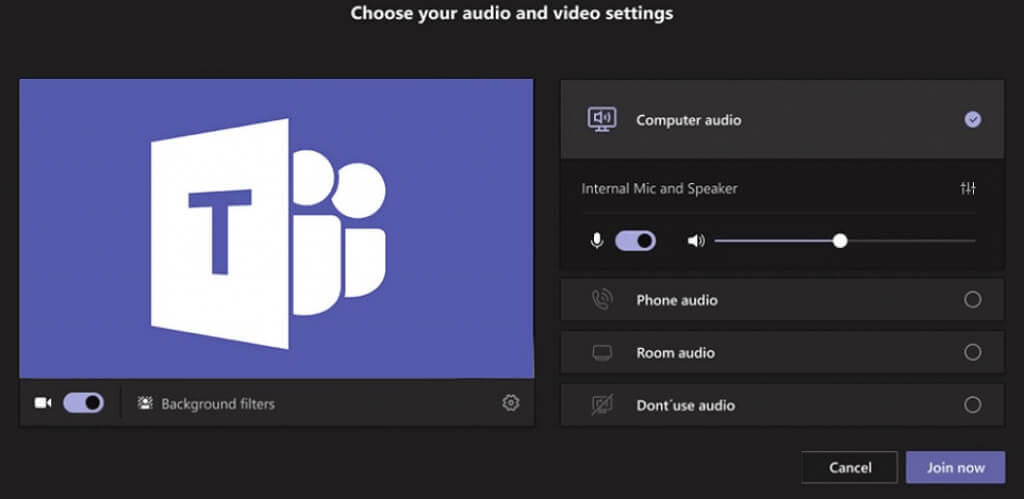Toggle the camera switch off
The image size is (1024, 499).
click(84, 403)
